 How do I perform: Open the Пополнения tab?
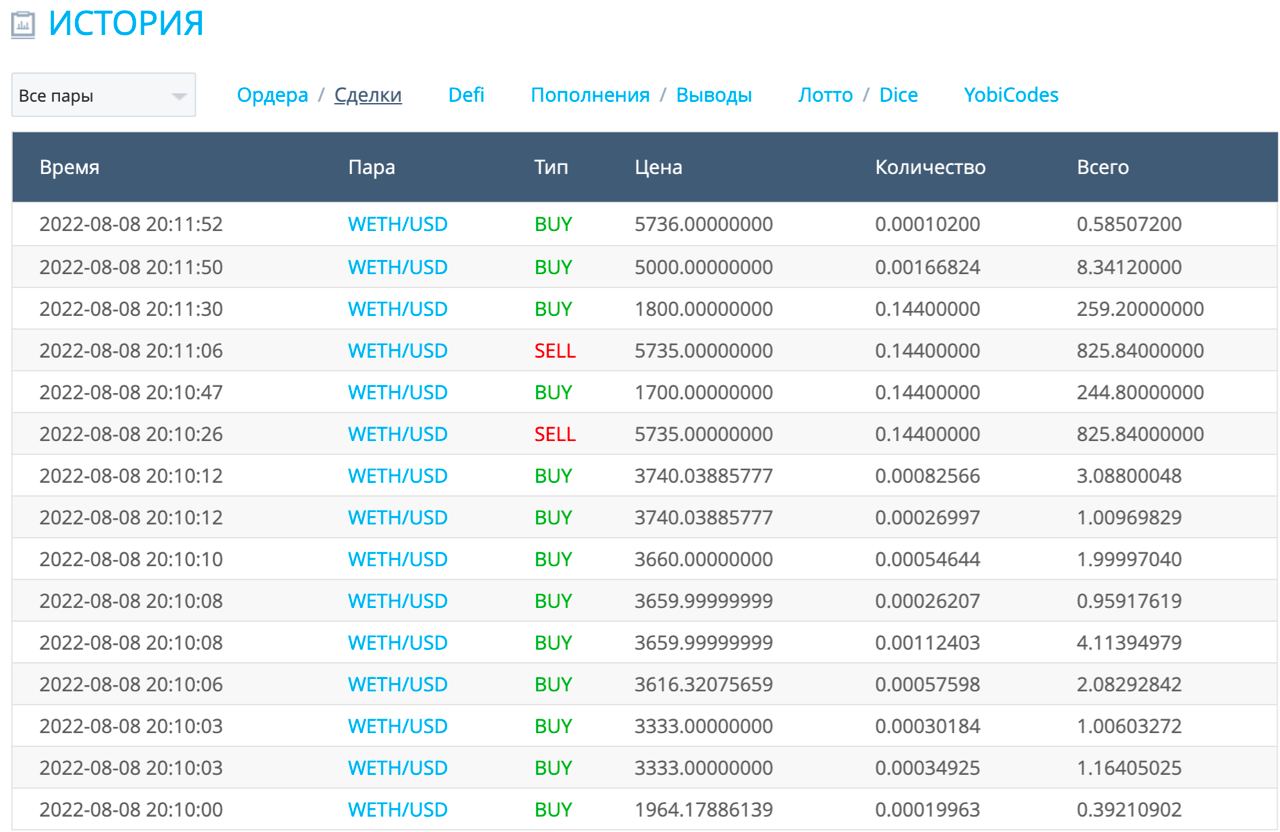(x=590, y=95)
